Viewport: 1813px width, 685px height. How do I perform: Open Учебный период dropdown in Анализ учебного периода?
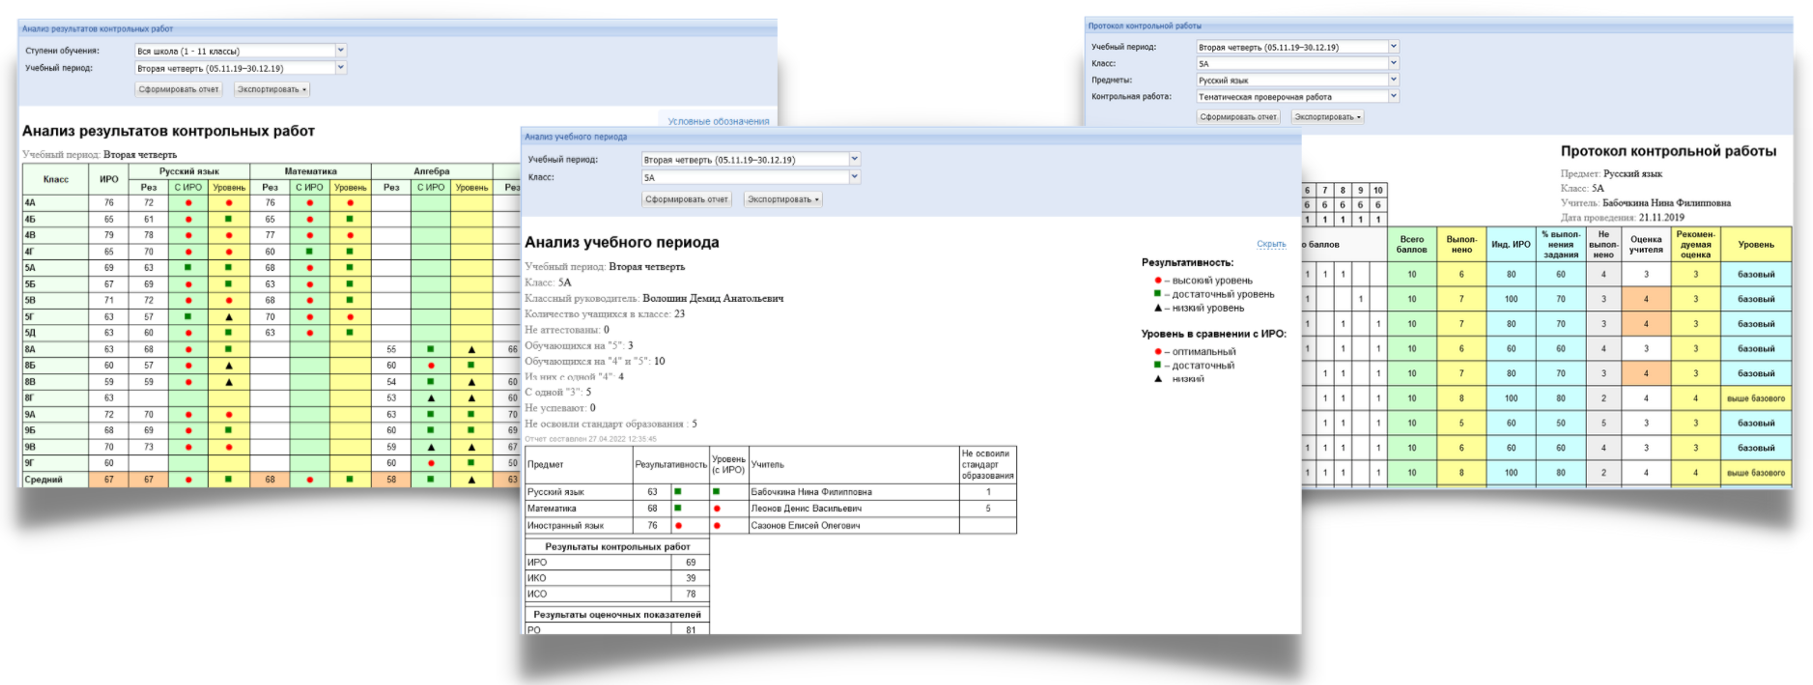(750, 159)
